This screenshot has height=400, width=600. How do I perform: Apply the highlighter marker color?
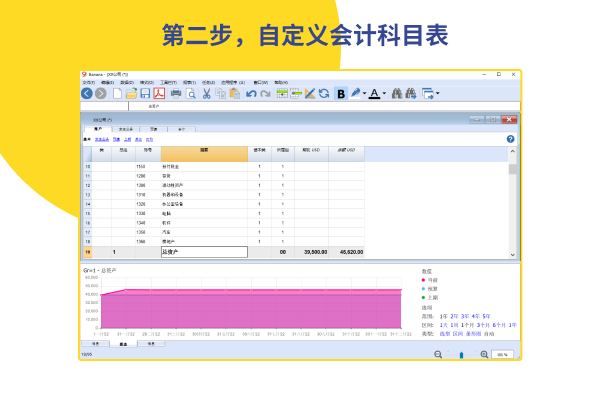coord(355,93)
